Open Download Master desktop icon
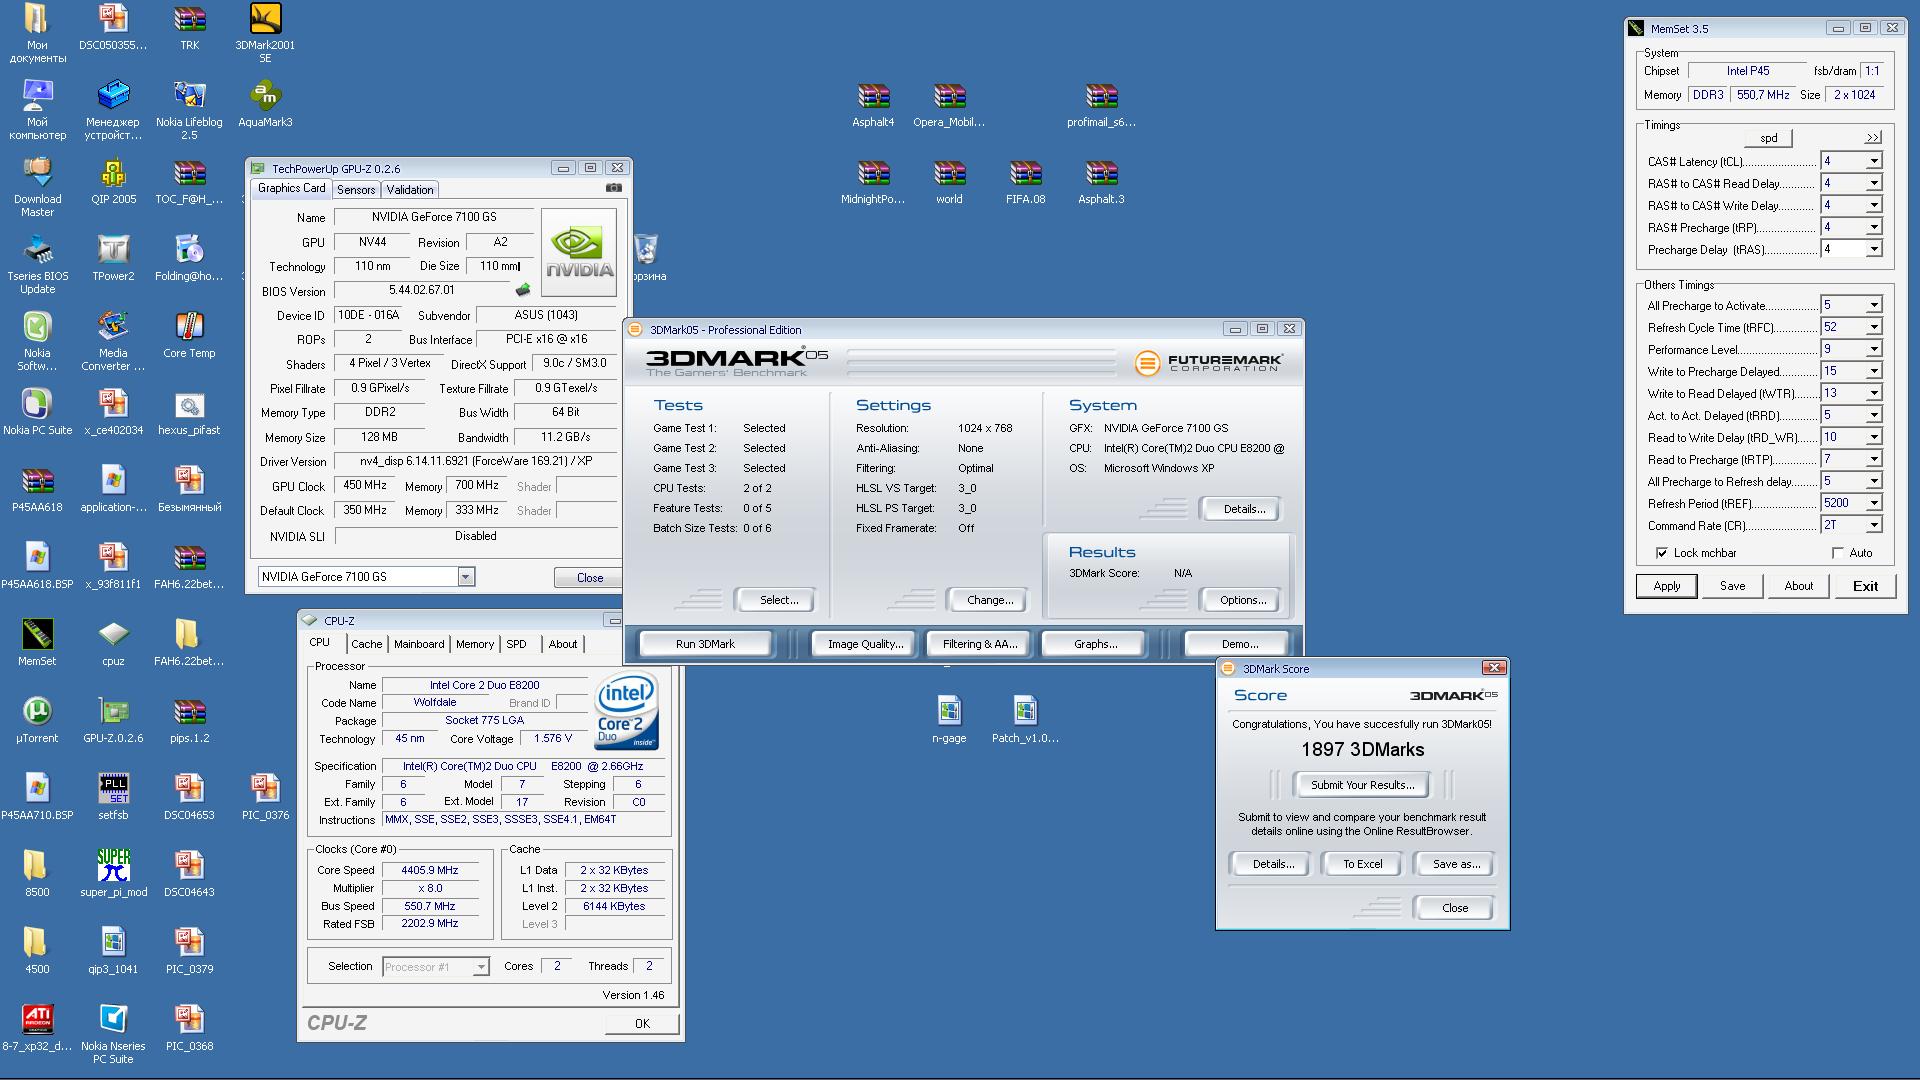This screenshot has width=1920, height=1080. pyautogui.click(x=37, y=187)
